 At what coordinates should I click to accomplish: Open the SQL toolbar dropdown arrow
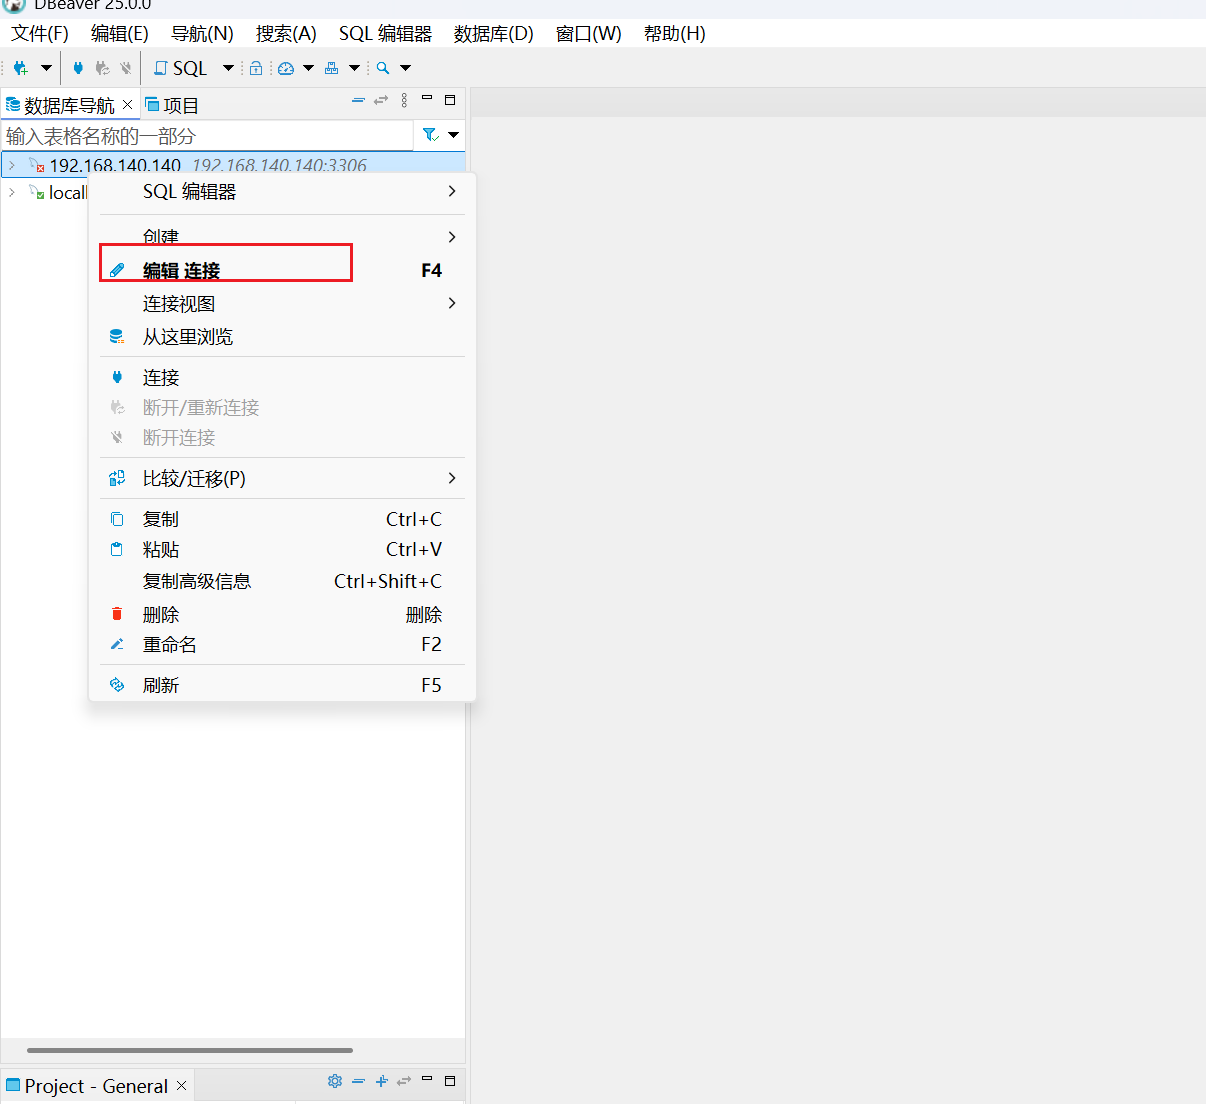coord(228,68)
